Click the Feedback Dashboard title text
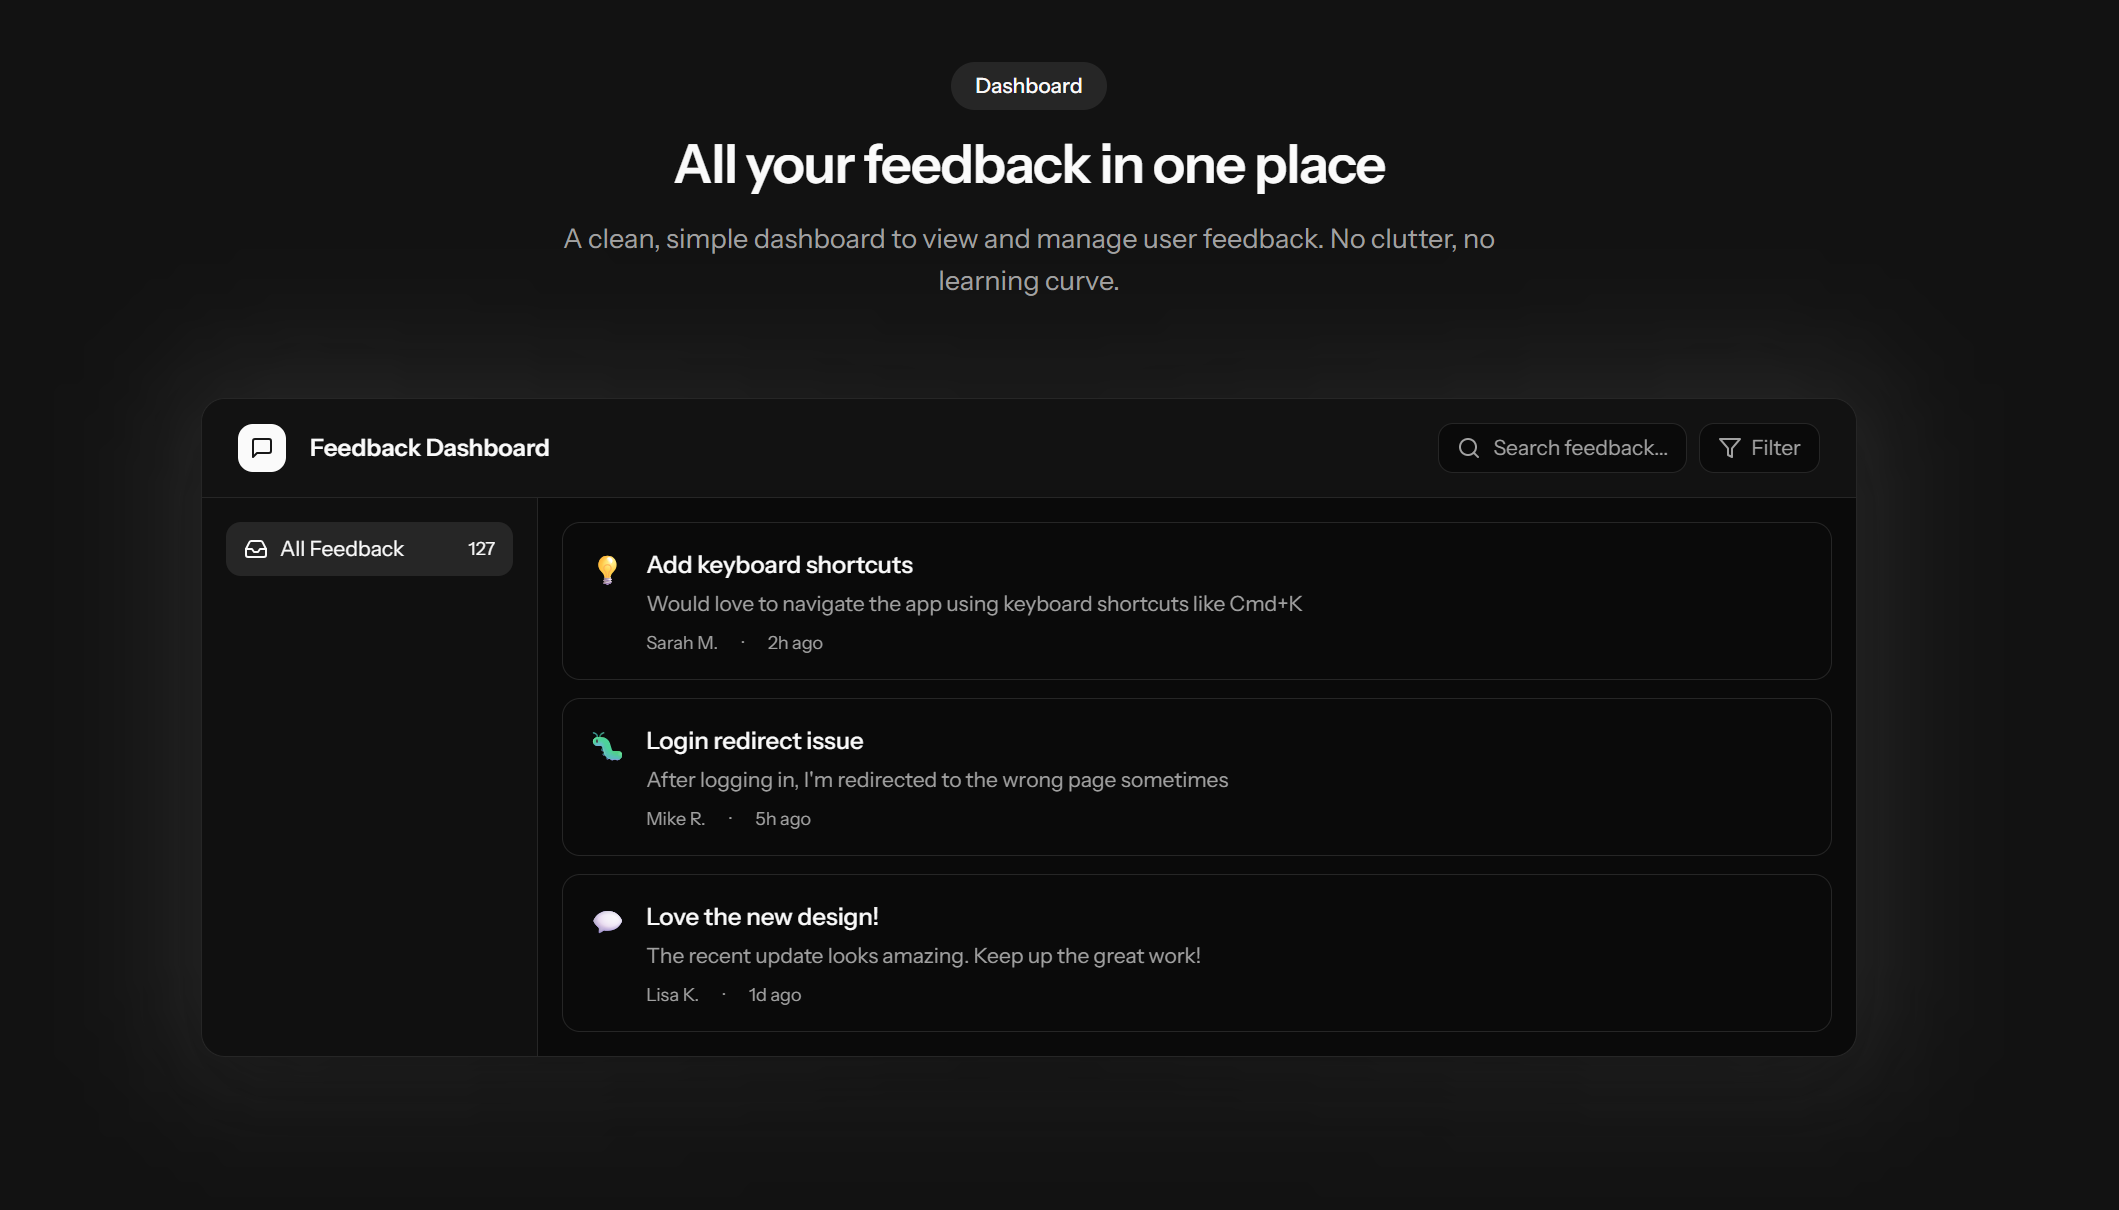 point(430,448)
